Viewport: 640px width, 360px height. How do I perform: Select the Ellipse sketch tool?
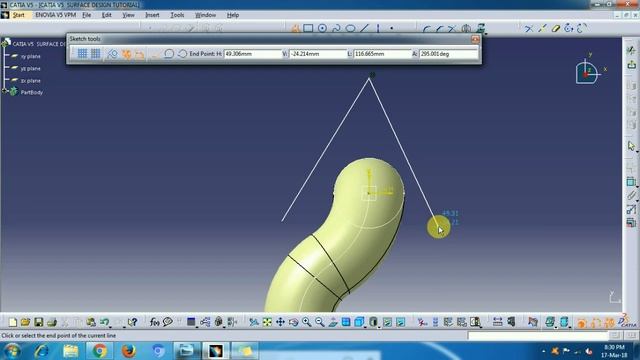pyautogui.click(x=350, y=28)
